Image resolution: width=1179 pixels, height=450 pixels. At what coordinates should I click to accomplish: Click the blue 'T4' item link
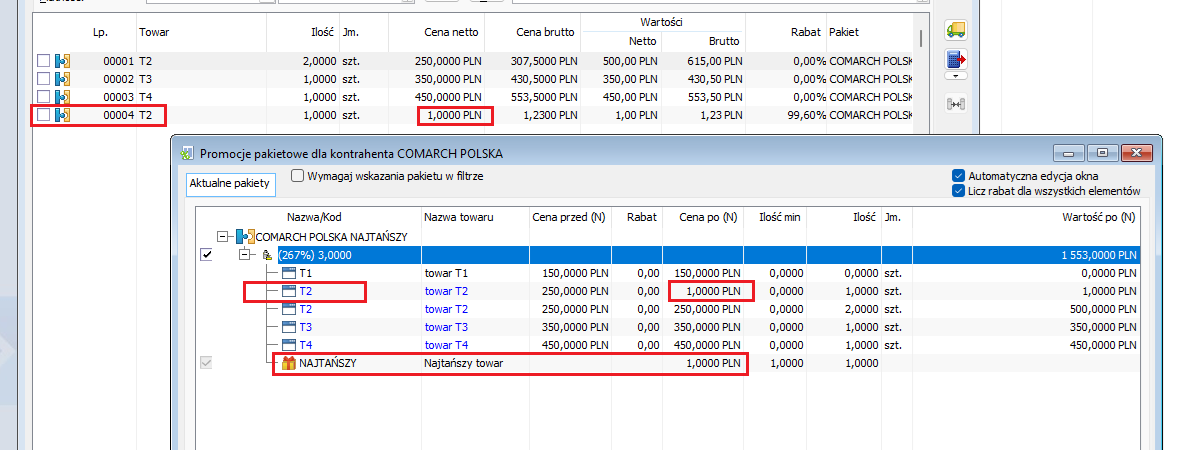(306, 346)
